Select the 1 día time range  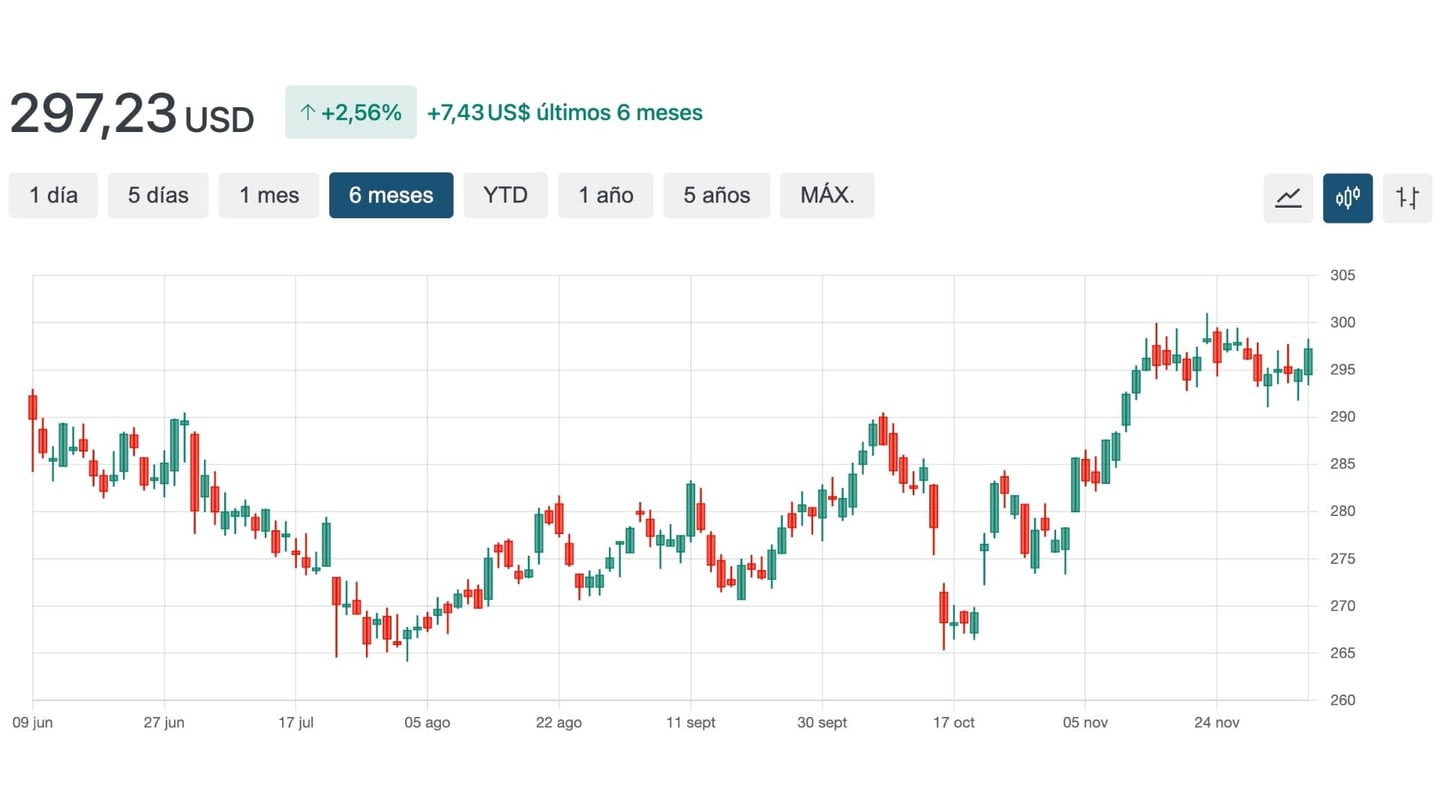(x=53, y=195)
